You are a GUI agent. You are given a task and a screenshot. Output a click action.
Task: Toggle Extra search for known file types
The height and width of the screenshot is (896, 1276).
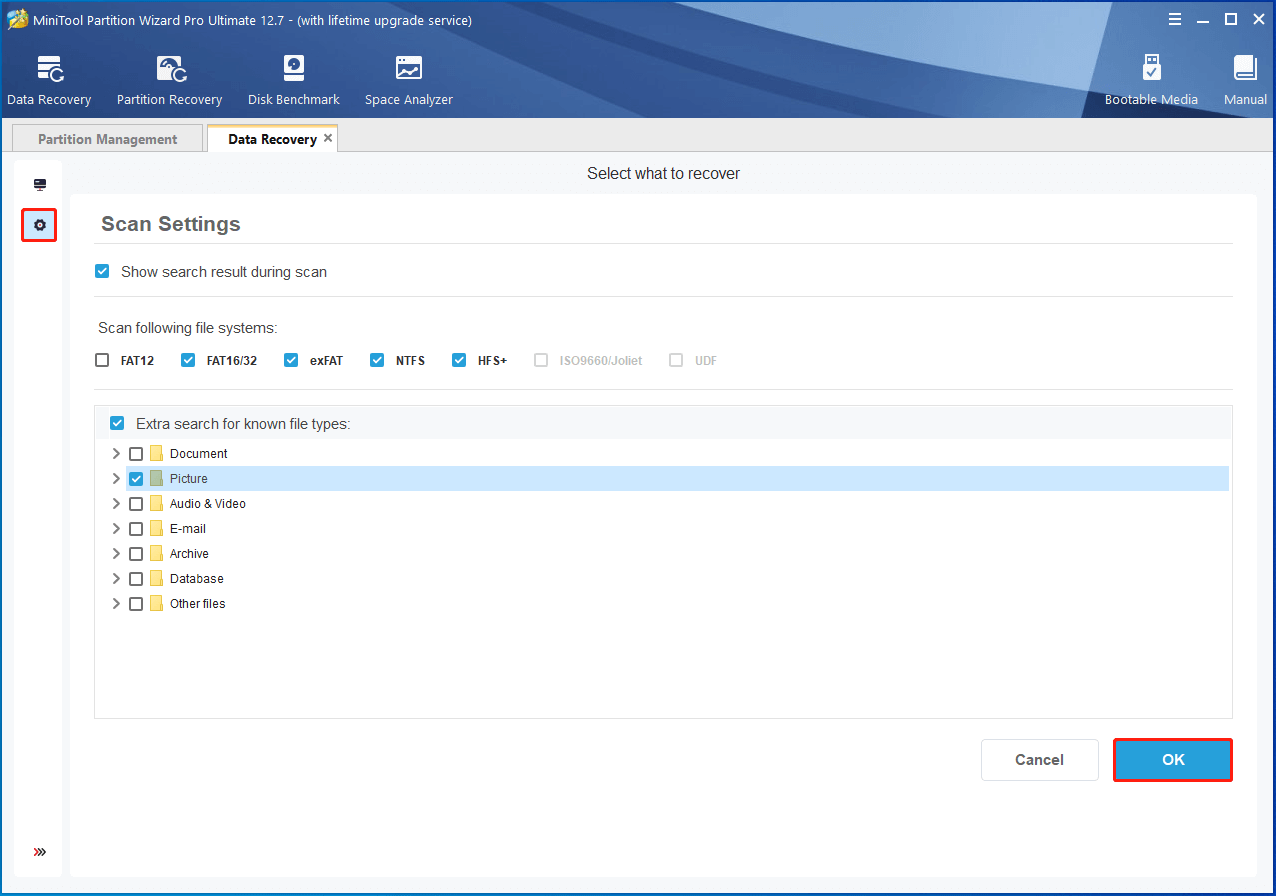coord(117,423)
